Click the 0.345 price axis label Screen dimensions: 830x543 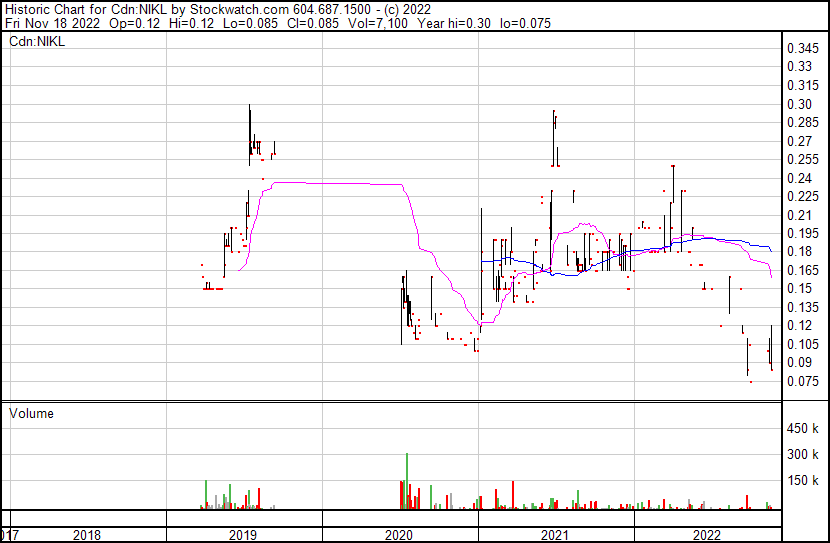click(803, 49)
